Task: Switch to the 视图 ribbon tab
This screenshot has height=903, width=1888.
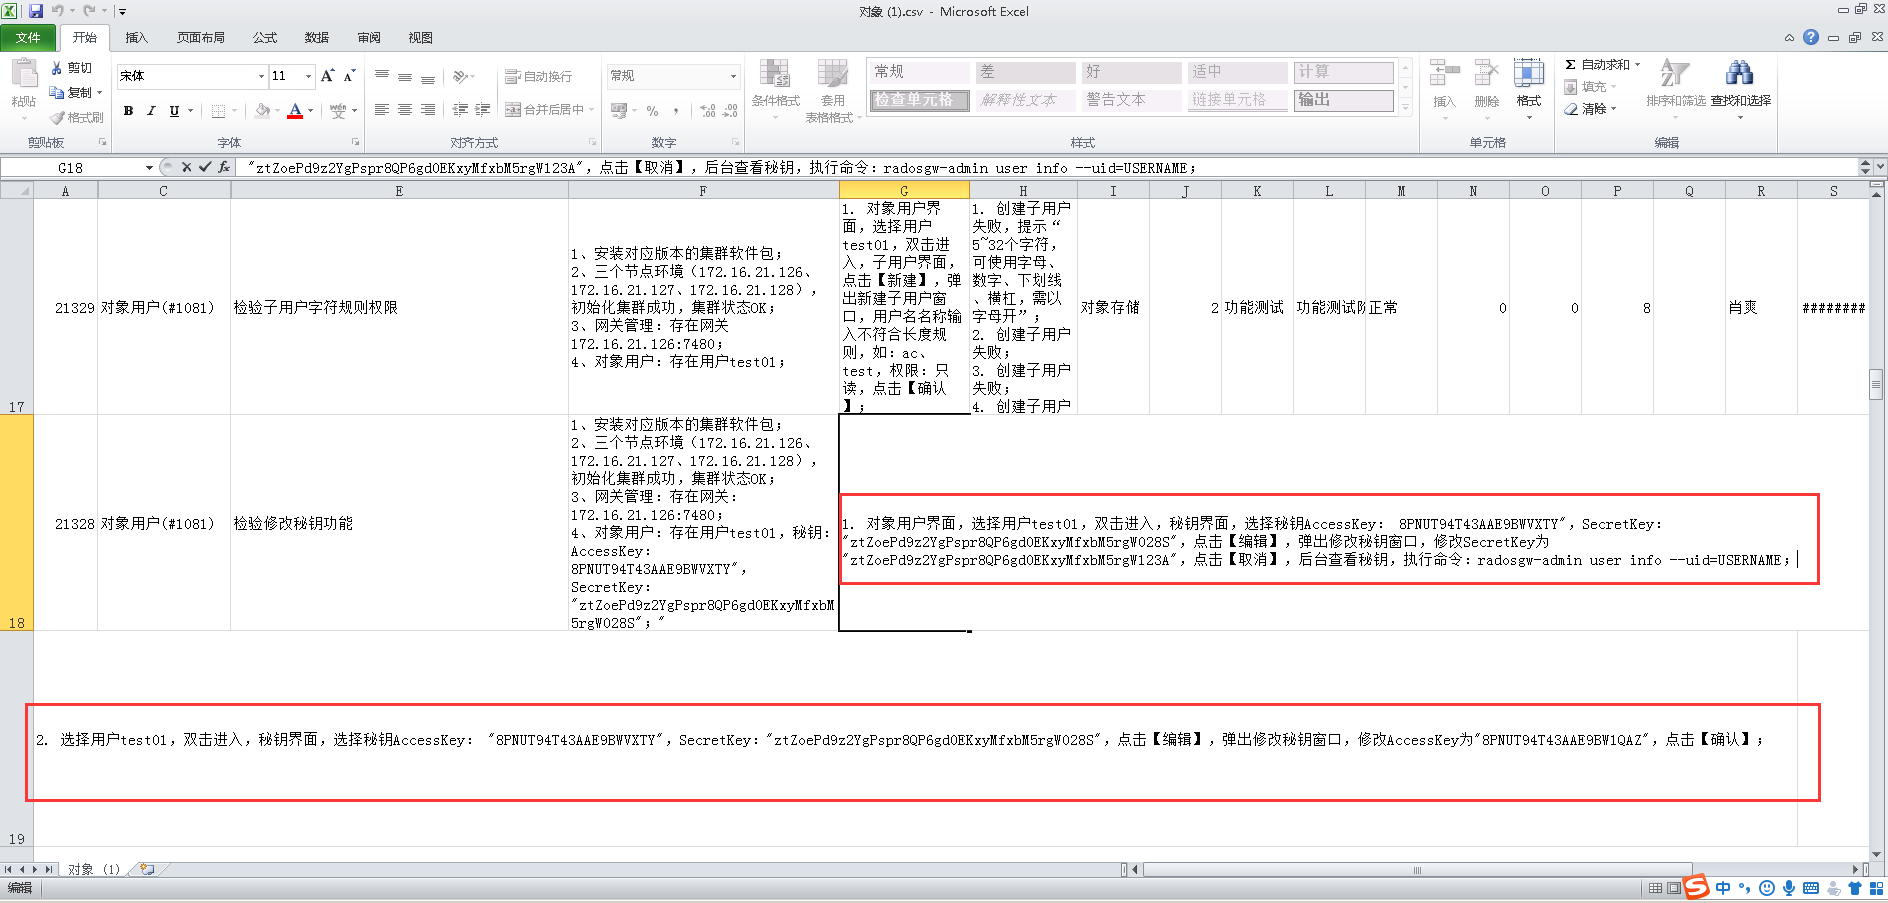Action: pyautogui.click(x=420, y=38)
